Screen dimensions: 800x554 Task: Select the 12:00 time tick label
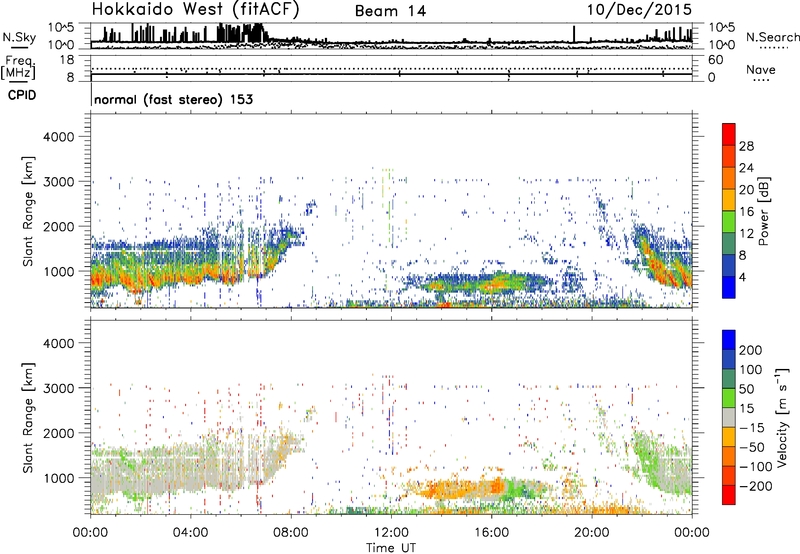[391, 533]
